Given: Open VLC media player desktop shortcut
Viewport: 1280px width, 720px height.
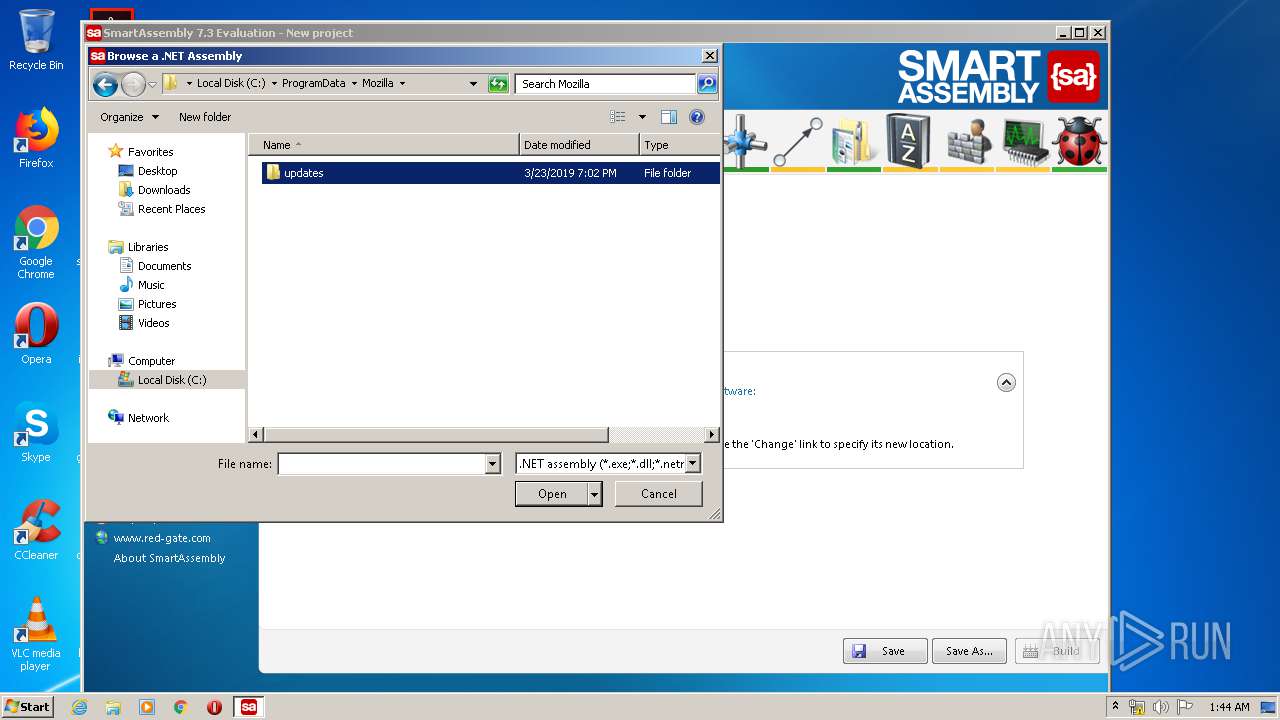Looking at the screenshot, I should tap(36, 634).
